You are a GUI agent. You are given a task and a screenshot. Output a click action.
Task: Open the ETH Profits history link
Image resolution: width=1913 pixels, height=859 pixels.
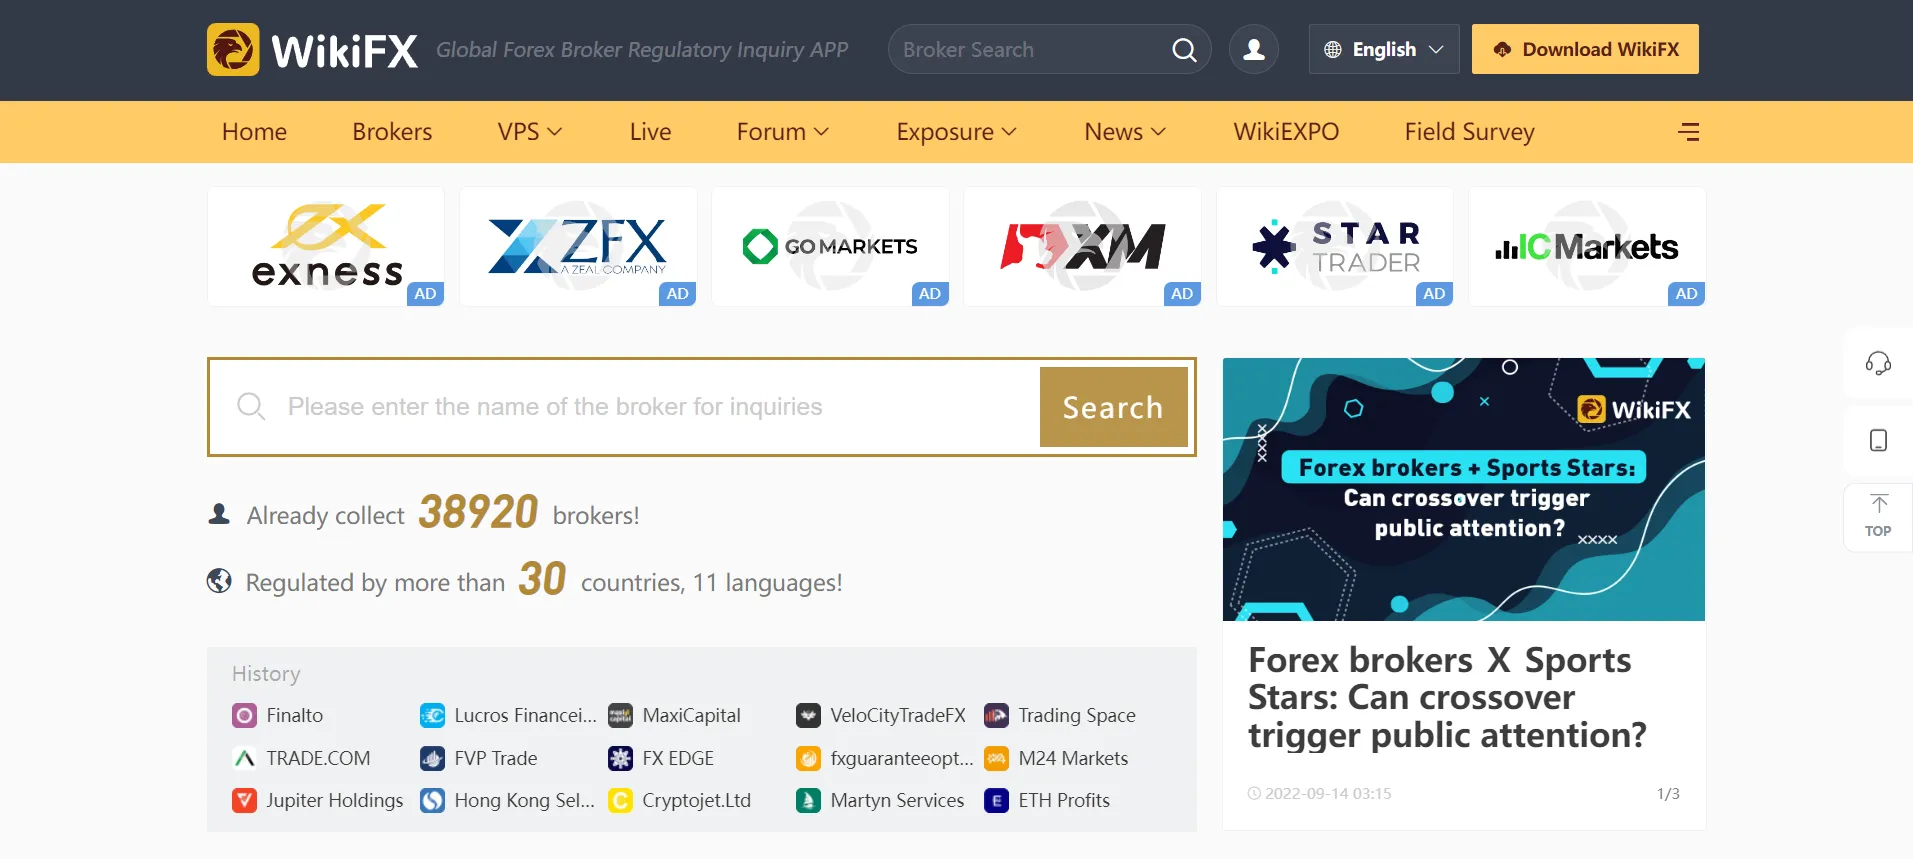point(1064,801)
